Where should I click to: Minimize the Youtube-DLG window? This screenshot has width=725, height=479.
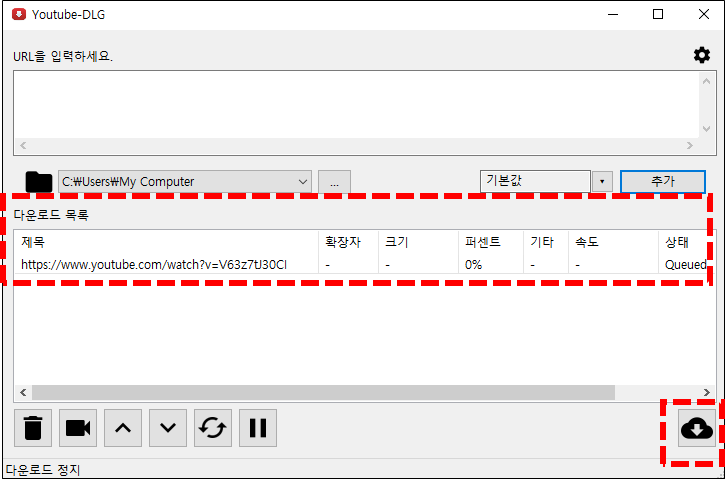click(613, 14)
